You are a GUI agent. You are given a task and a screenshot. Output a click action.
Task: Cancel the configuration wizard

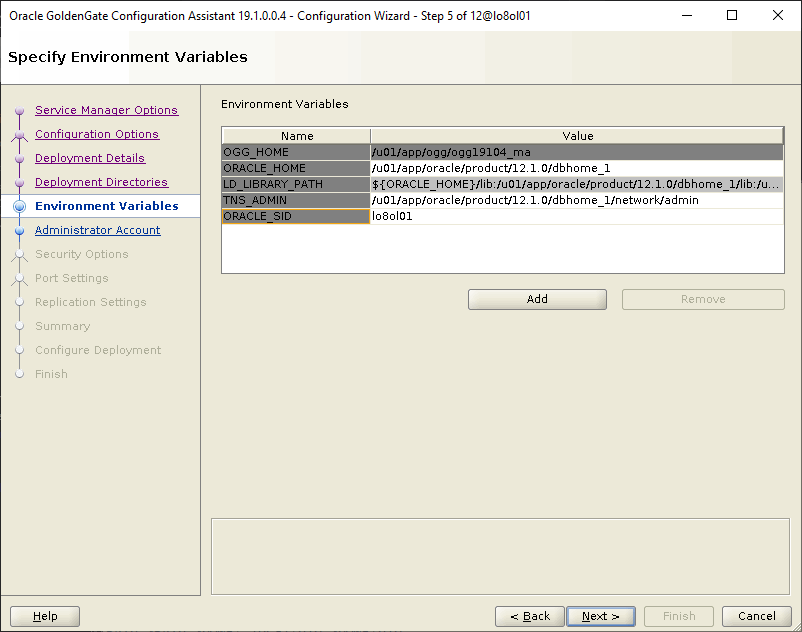click(x=756, y=616)
